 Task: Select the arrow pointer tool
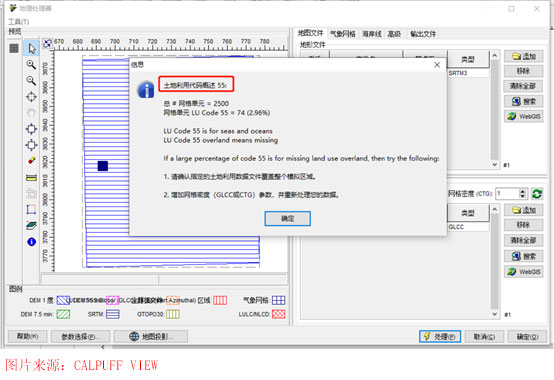tap(31, 48)
